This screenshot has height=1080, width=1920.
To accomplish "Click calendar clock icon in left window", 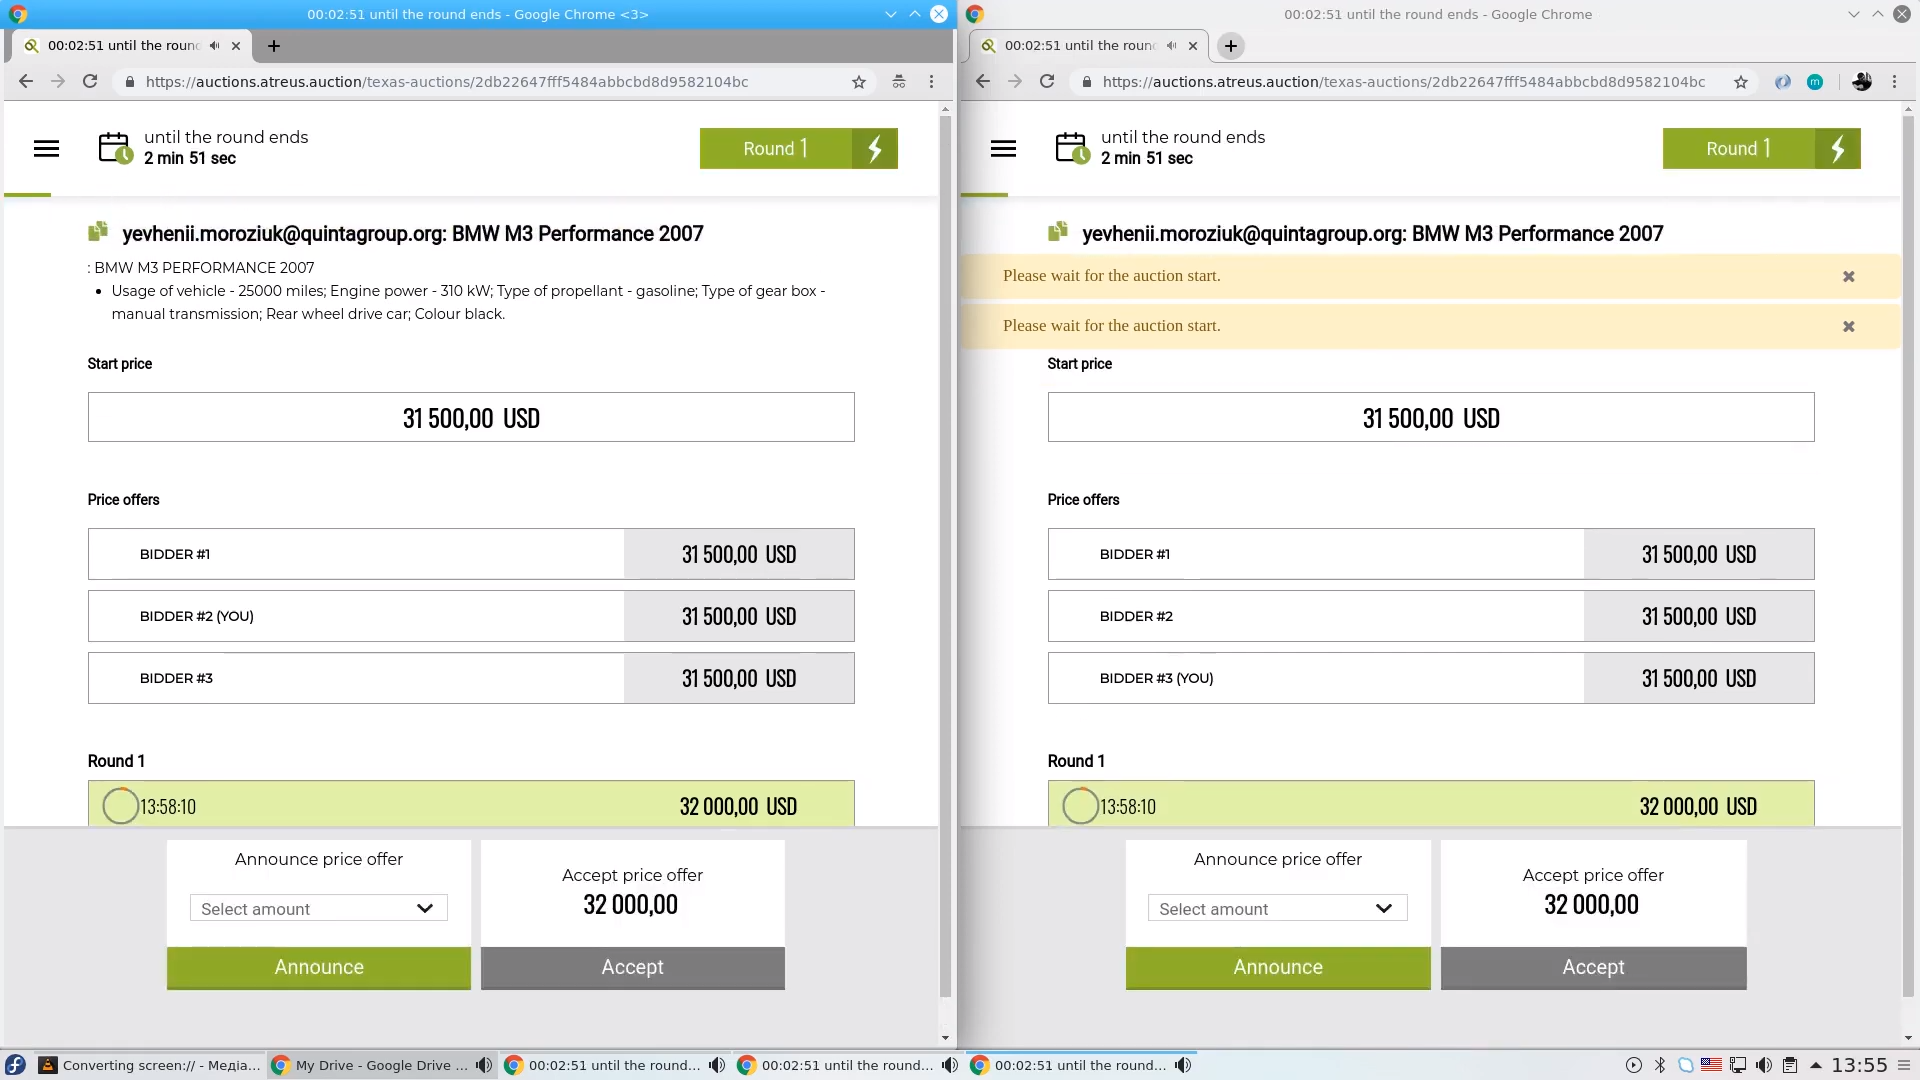I will 115,148.
